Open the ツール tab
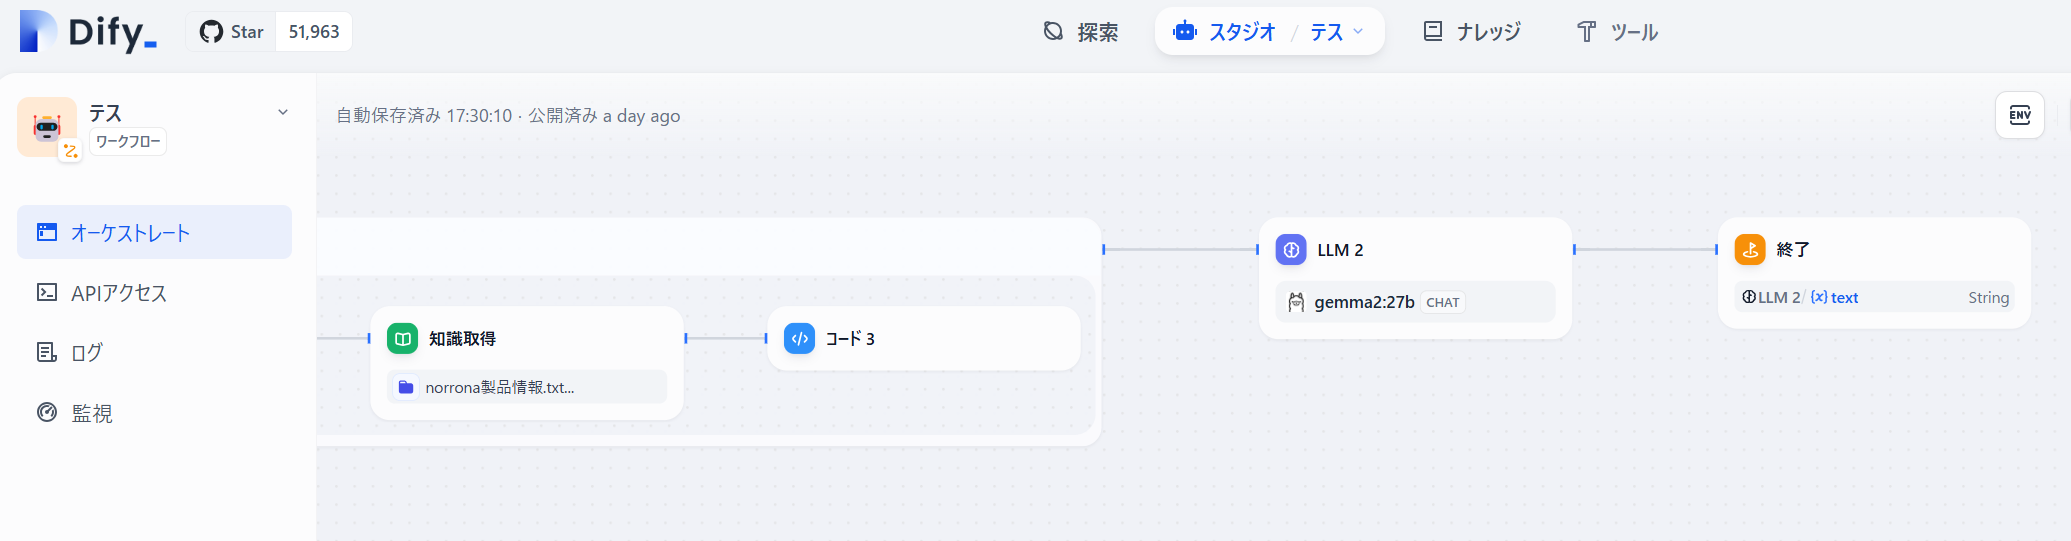The image size is (2071, 541). pyautogui.click(x=1617, y=32)
